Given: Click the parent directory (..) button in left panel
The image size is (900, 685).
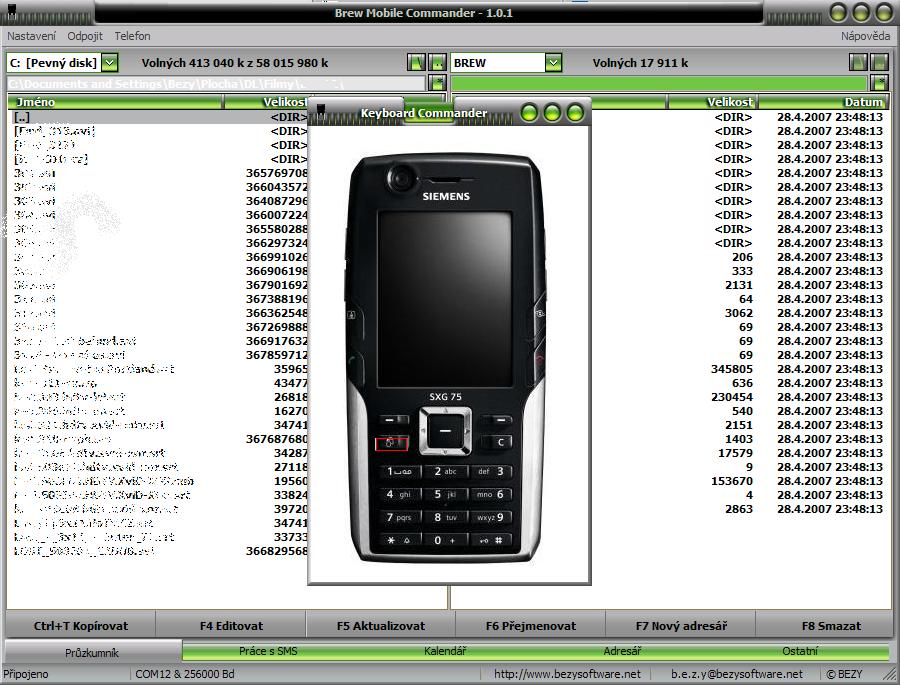Looking at the screenshot, I should pos(437,63).
